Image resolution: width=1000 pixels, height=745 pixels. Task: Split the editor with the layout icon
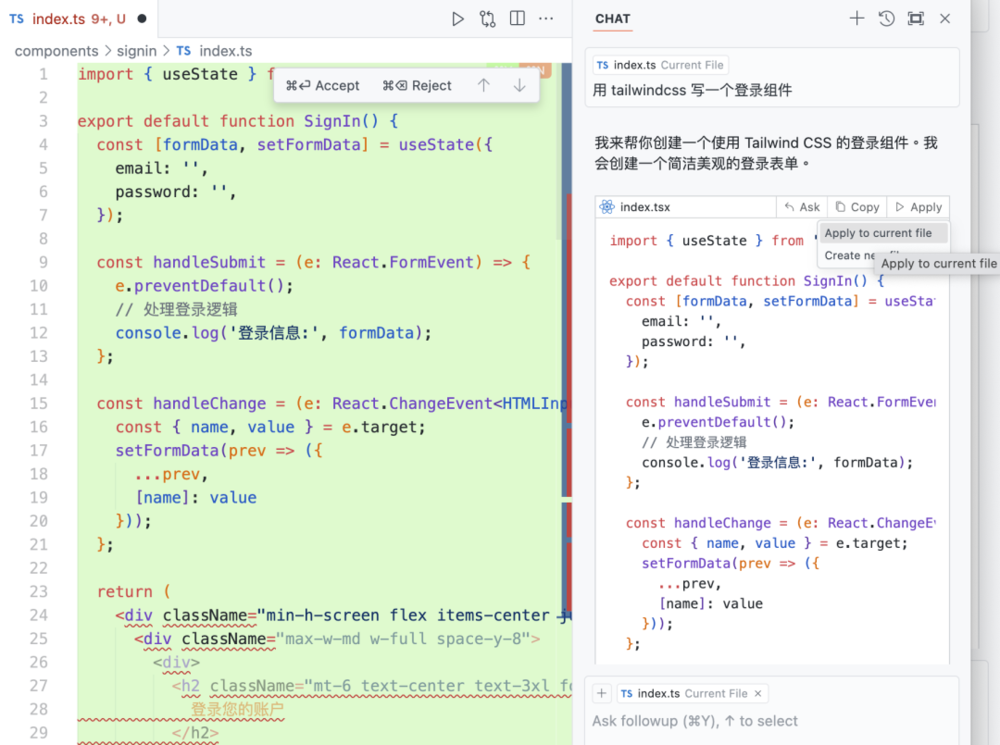coord(517,18)
